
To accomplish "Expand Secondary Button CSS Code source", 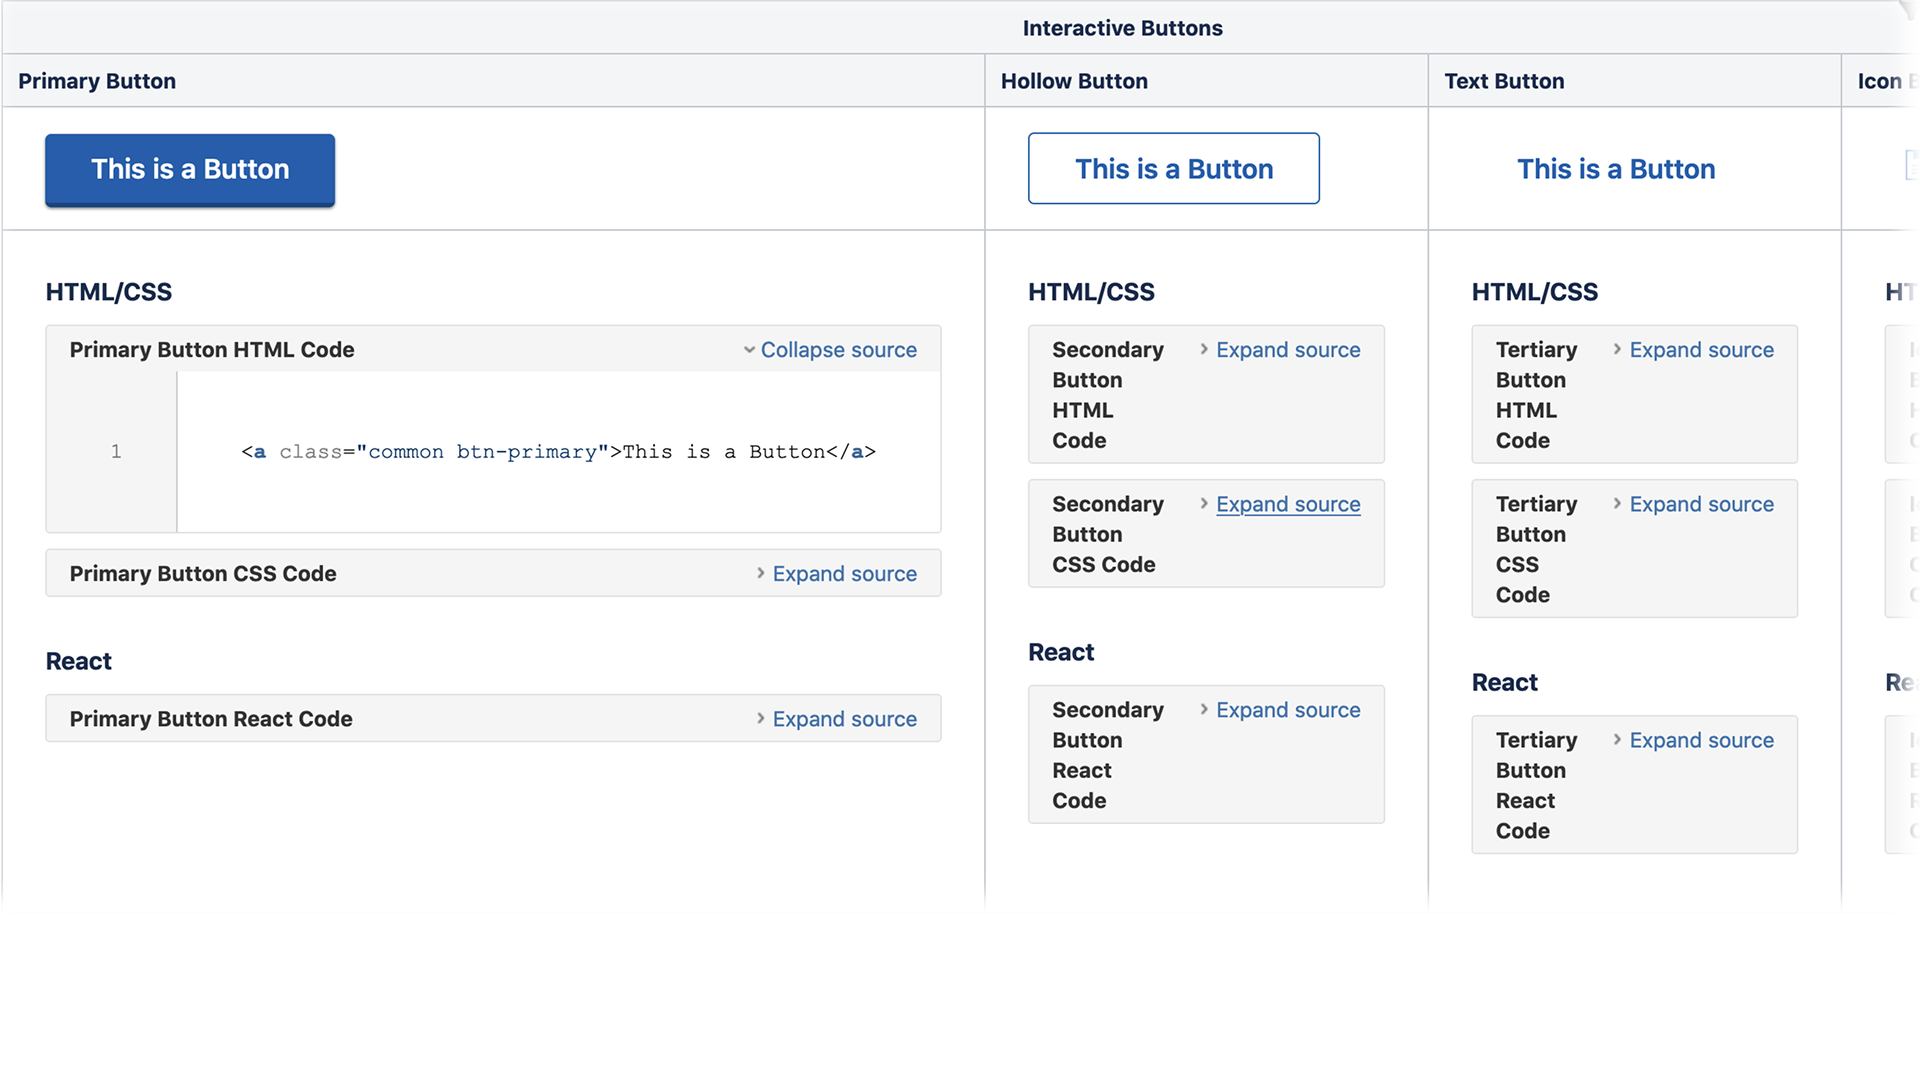I will pyautogui.click(x=1287, y=504).
